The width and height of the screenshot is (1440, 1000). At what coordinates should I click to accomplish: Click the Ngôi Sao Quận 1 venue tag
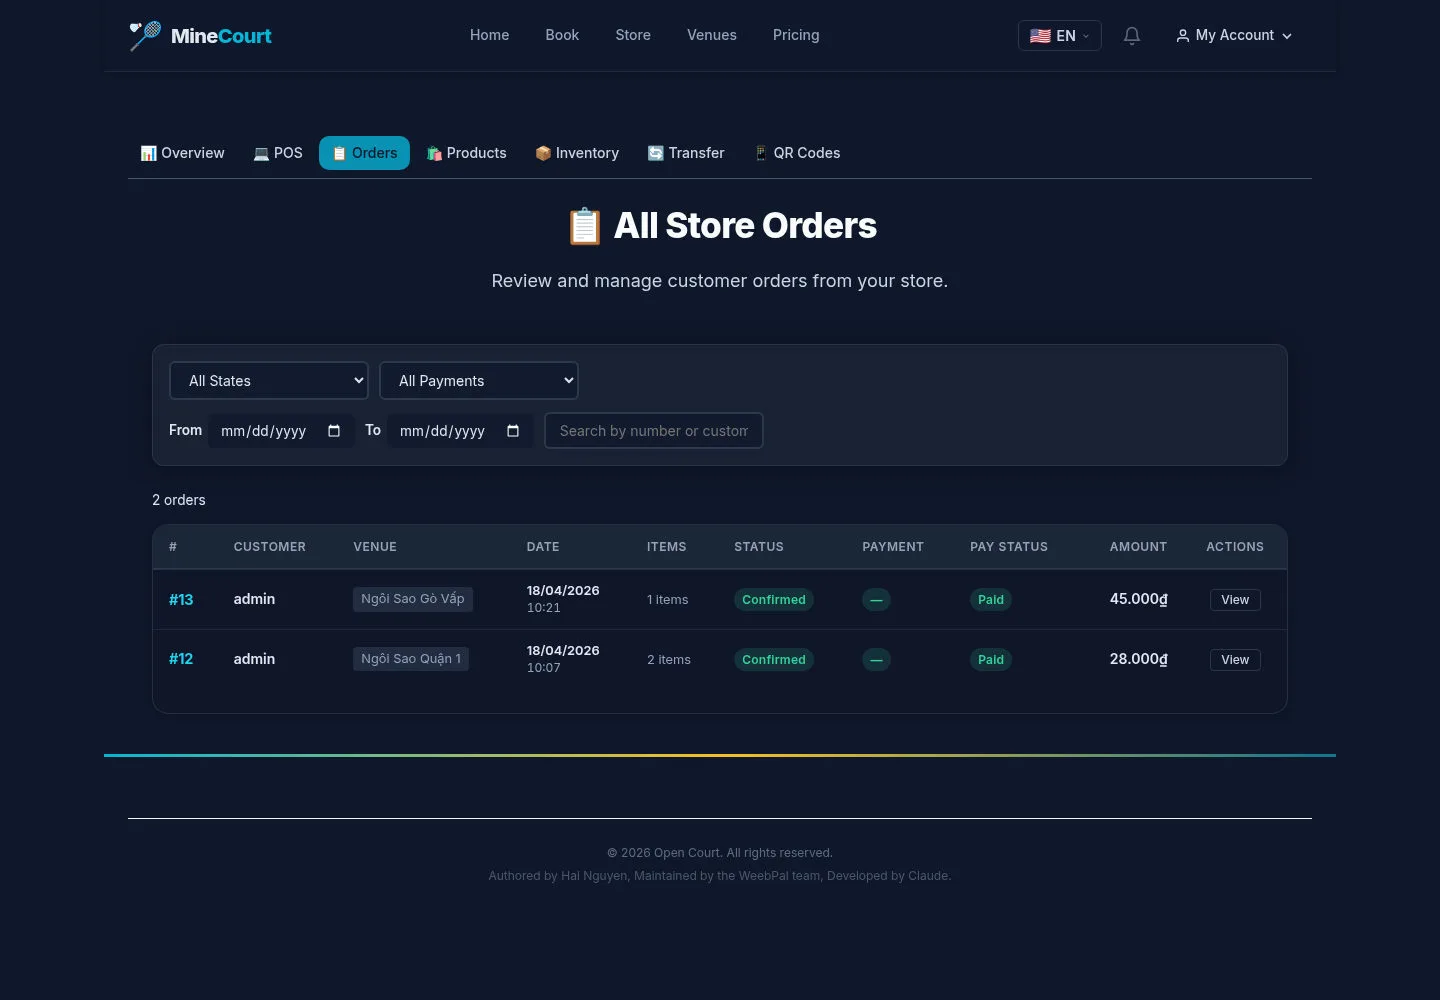point(411,659)
